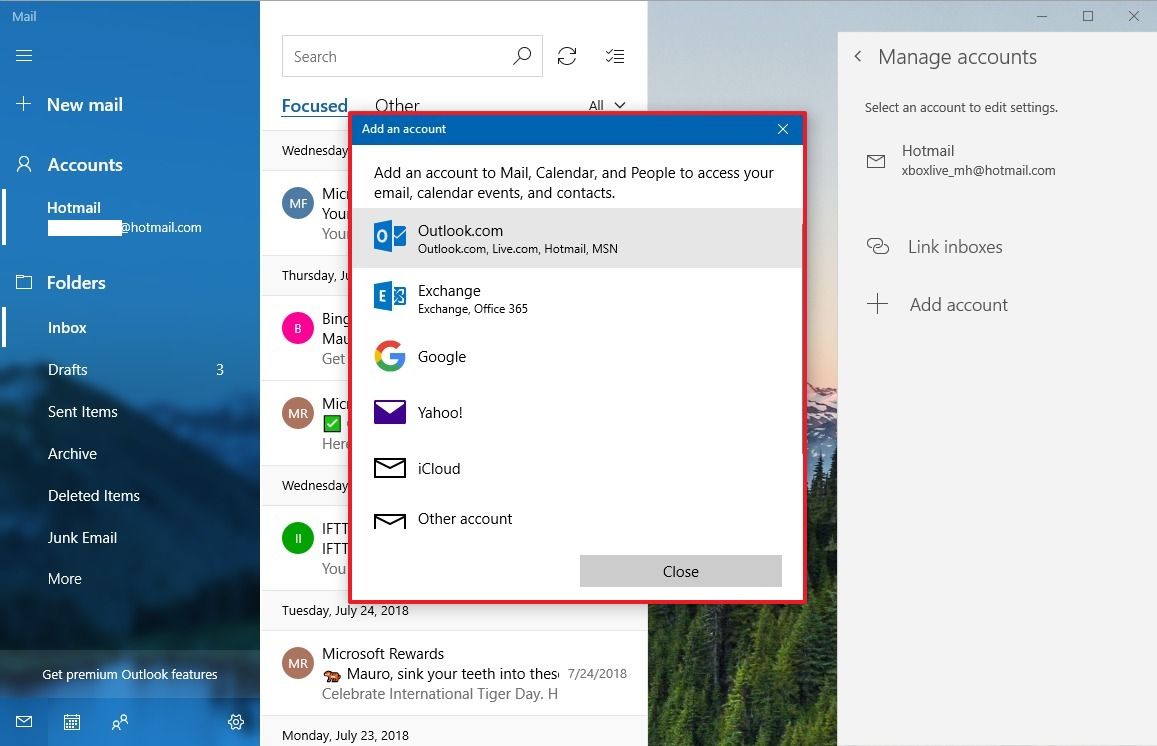Enter selection mode with the checklist icon
The height and width of the screenshot is (746, 1157).
[615, 56]
